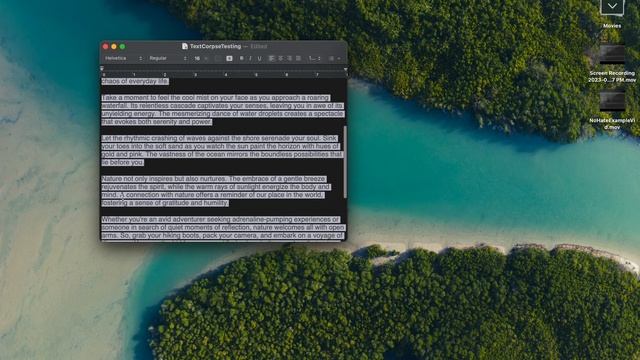Close the TextEdit window
Screen dimensions: 640x360
point(105,47)
